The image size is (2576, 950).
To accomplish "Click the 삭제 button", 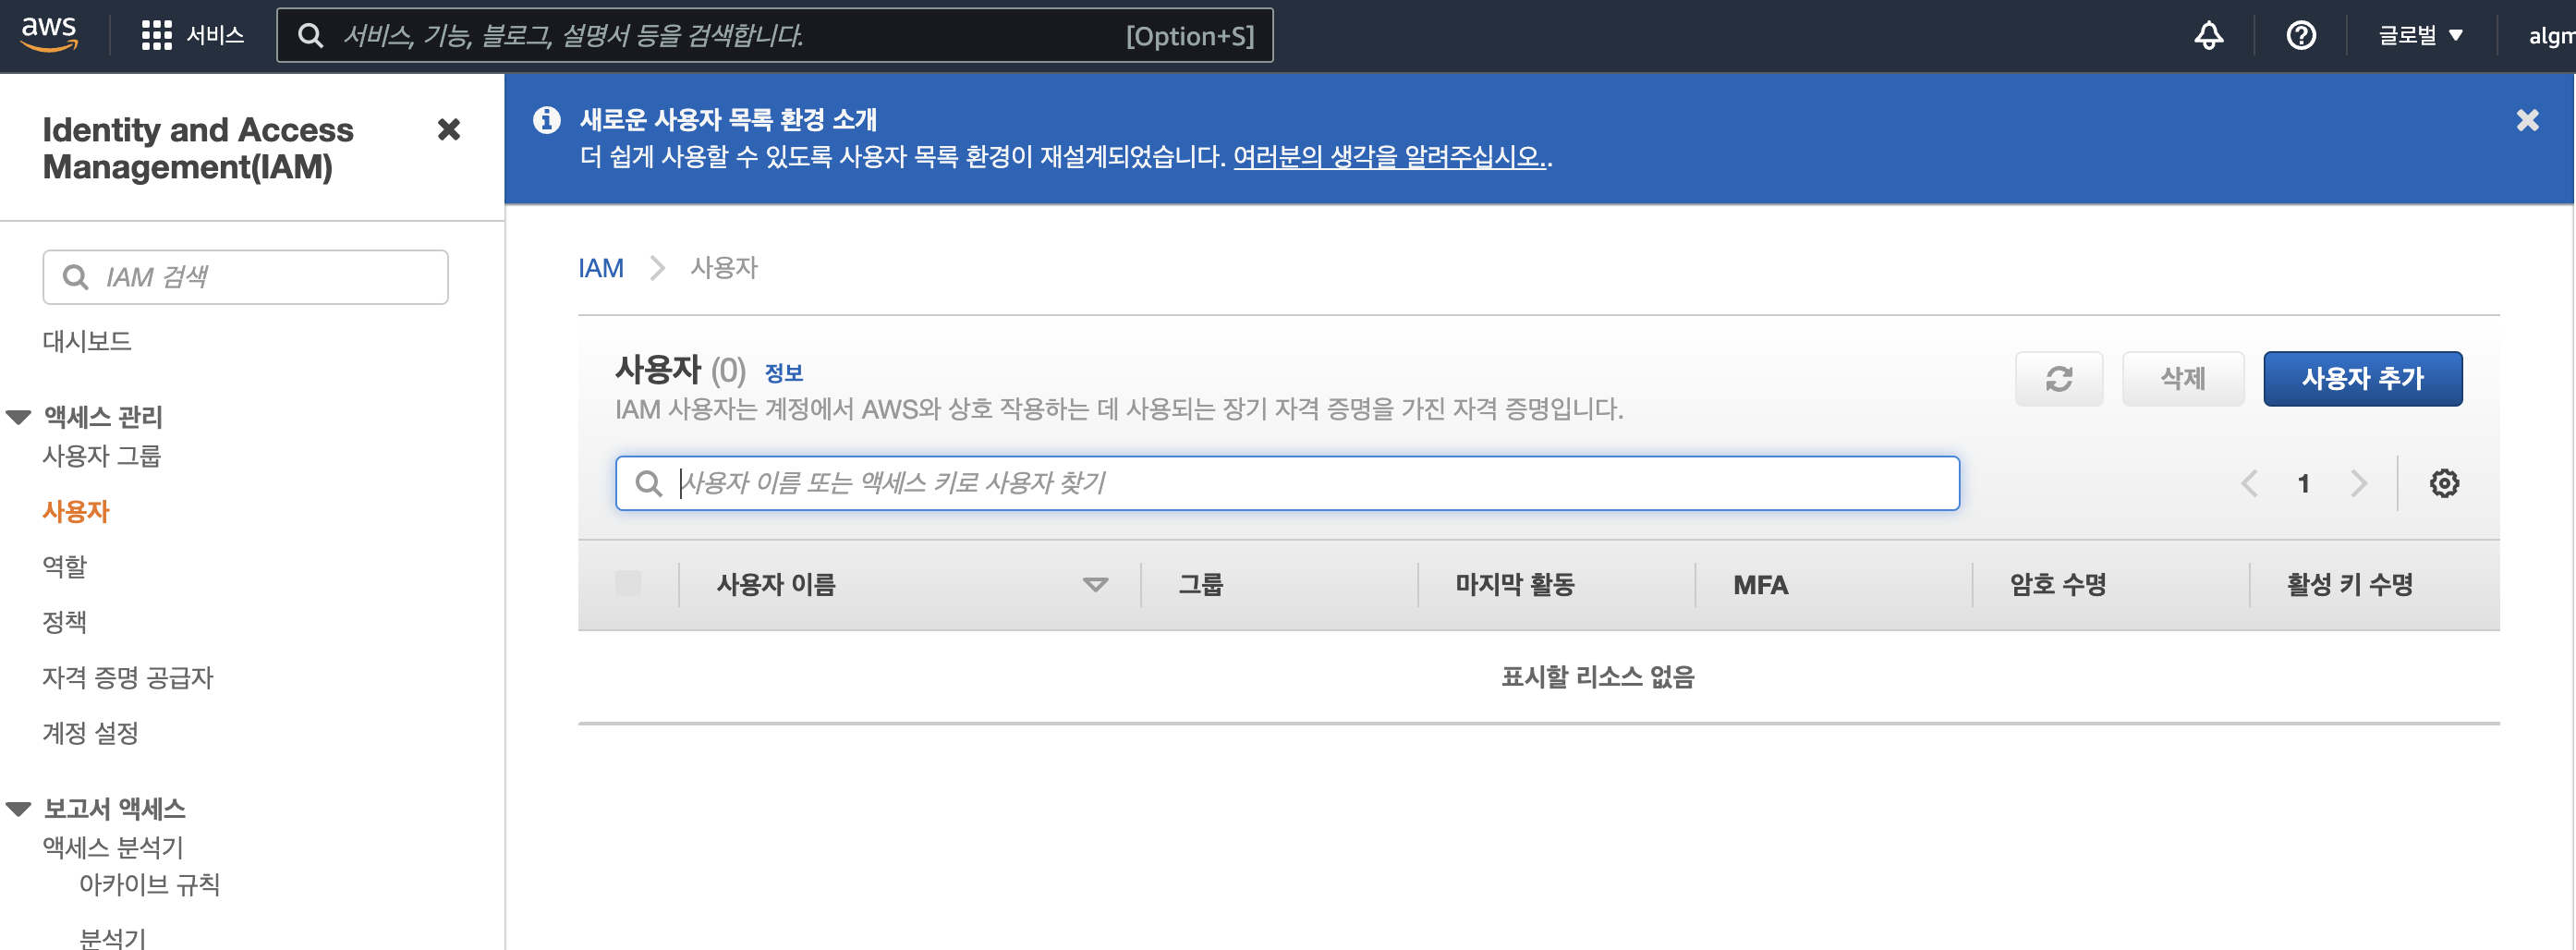I will pyautogui.click(x=2182, y=379).
